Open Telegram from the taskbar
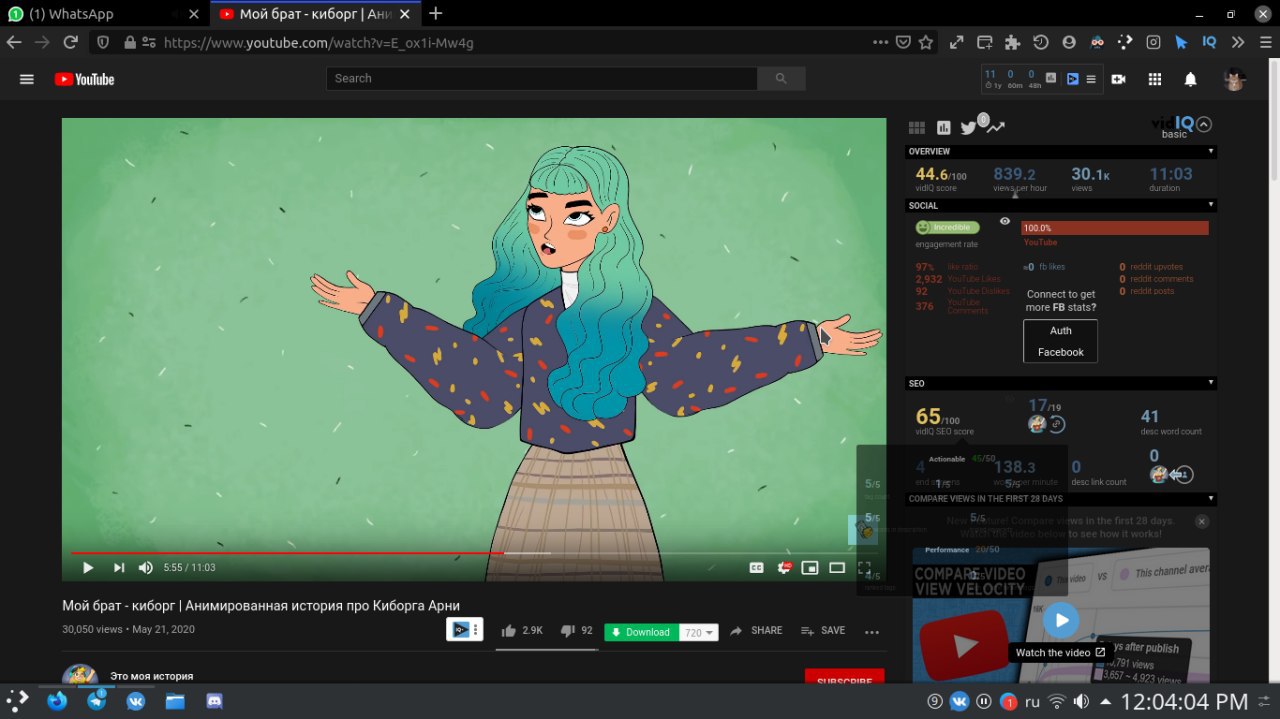The height and width of the screenshot is (719, 1280). pos(97,701)
